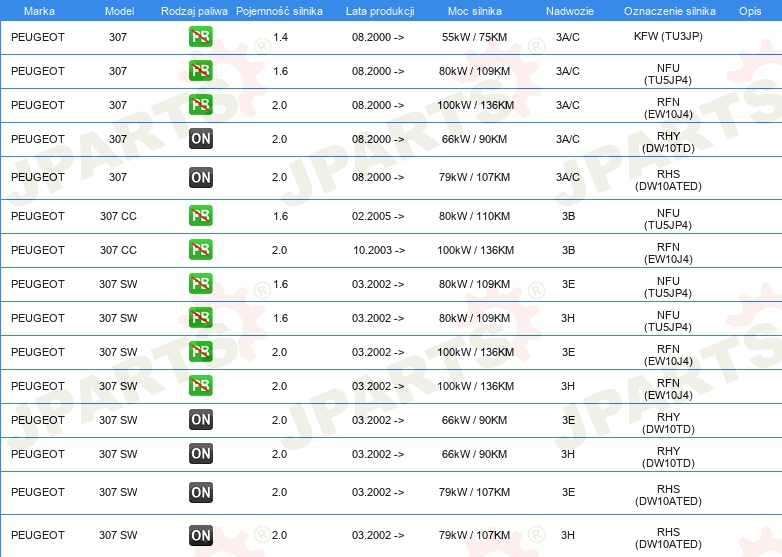Click the Opis column header
Image resolution: width=782 pixels, height=557 pixels.
[750, 11]
